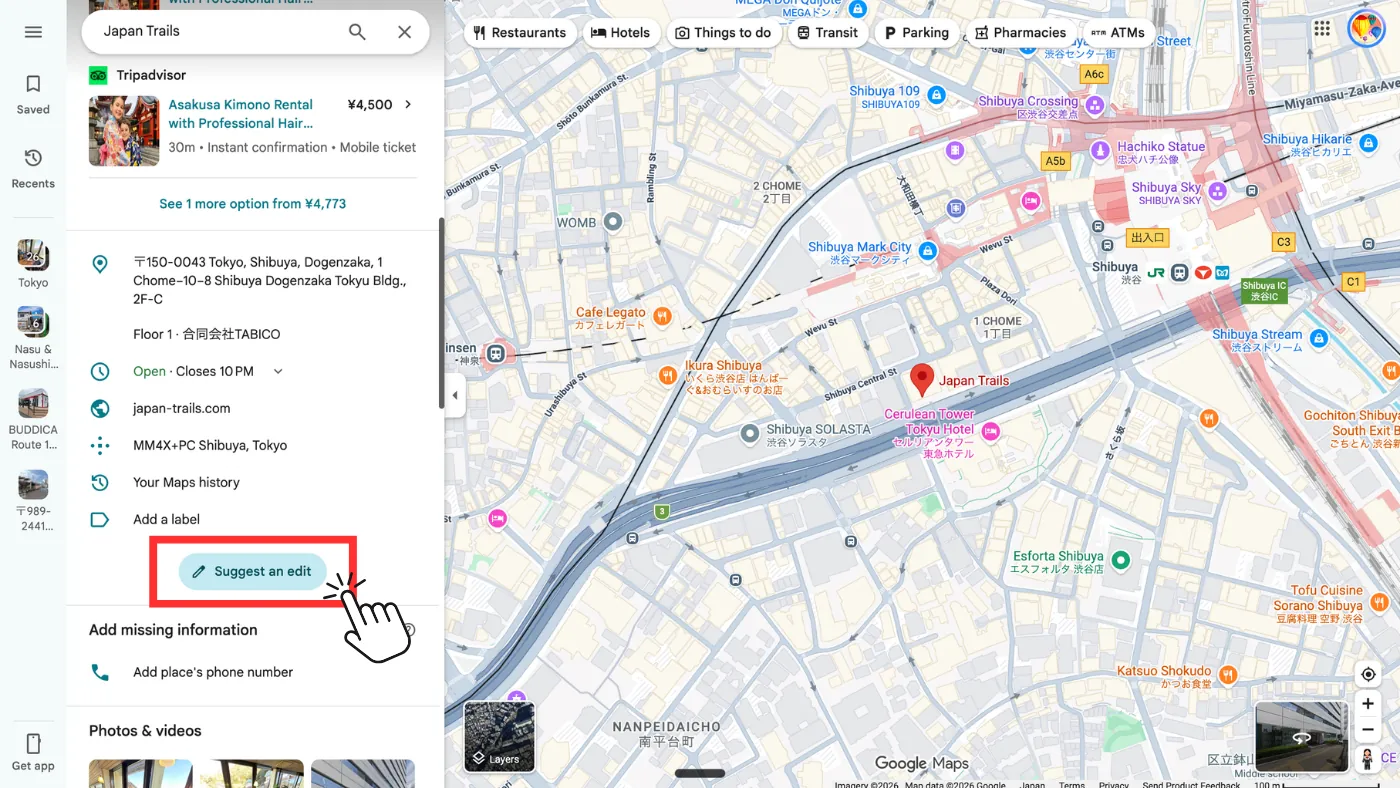
Task: Click the WOMB map marker
Action: coord(613,222)
